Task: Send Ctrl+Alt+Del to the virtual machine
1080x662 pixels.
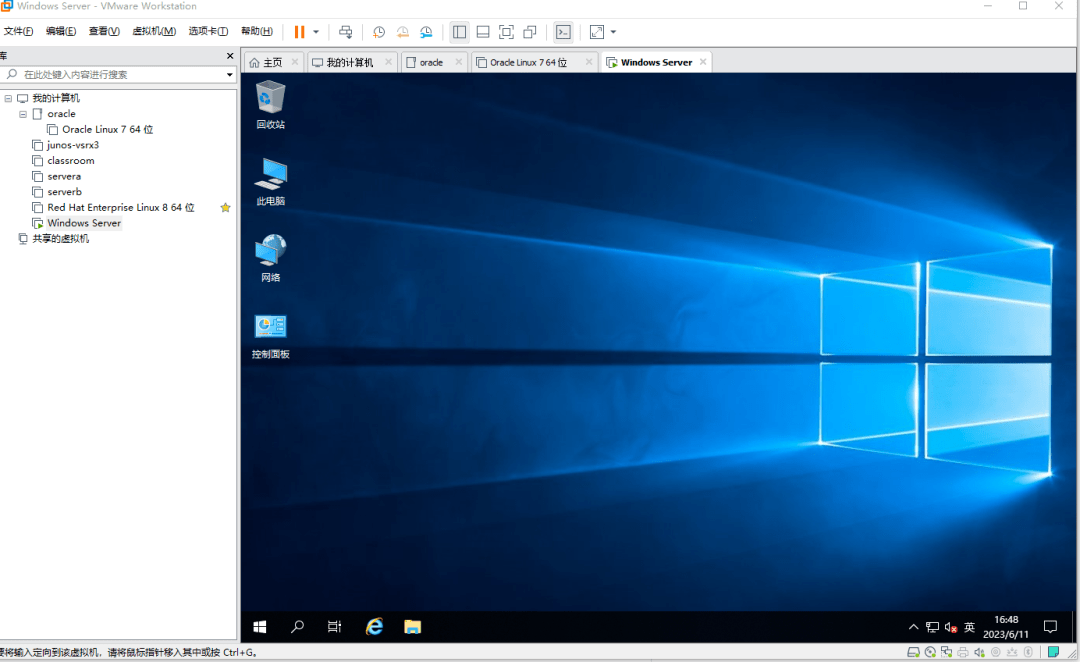Action: click(x=346, y=32)
